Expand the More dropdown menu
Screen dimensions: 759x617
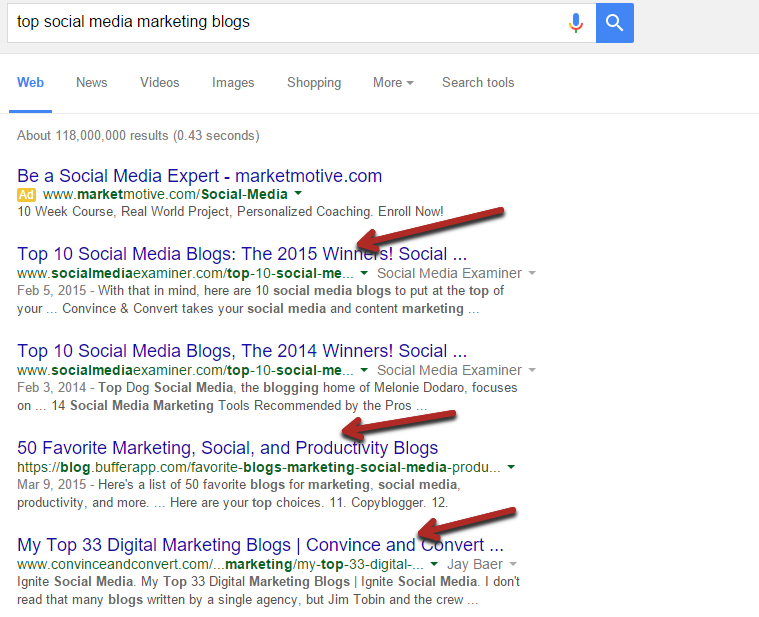[x=393, y=82]
